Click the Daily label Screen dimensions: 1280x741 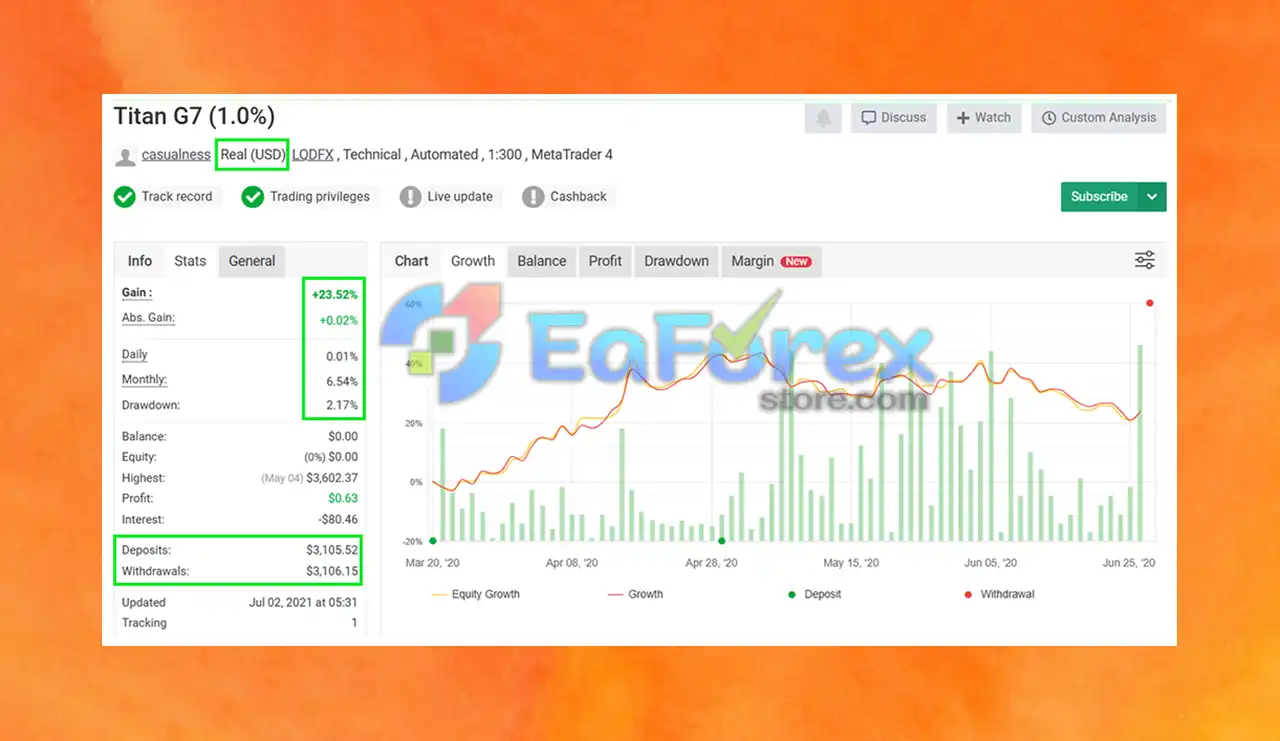[134, 355]
